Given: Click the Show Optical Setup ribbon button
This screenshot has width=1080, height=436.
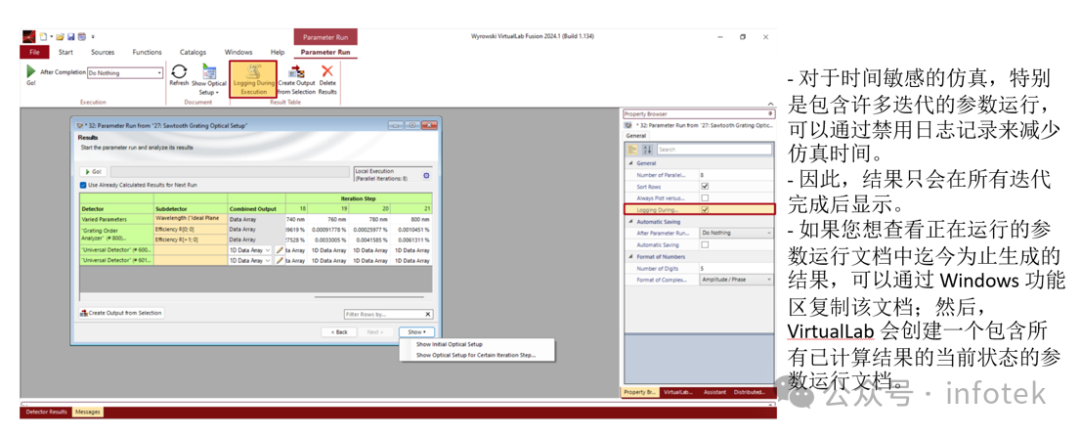Looking at the screenshot, I should pyautogui.click(x=209, y=79).
